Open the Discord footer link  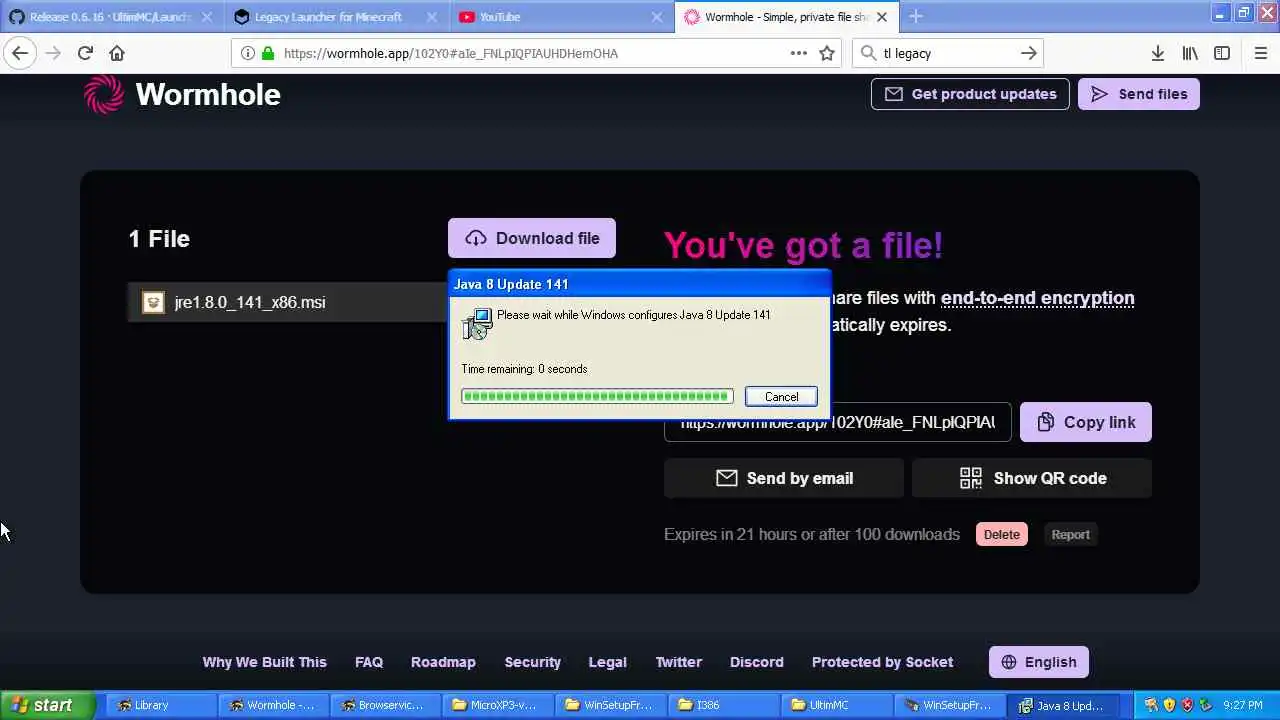point(756,662)
